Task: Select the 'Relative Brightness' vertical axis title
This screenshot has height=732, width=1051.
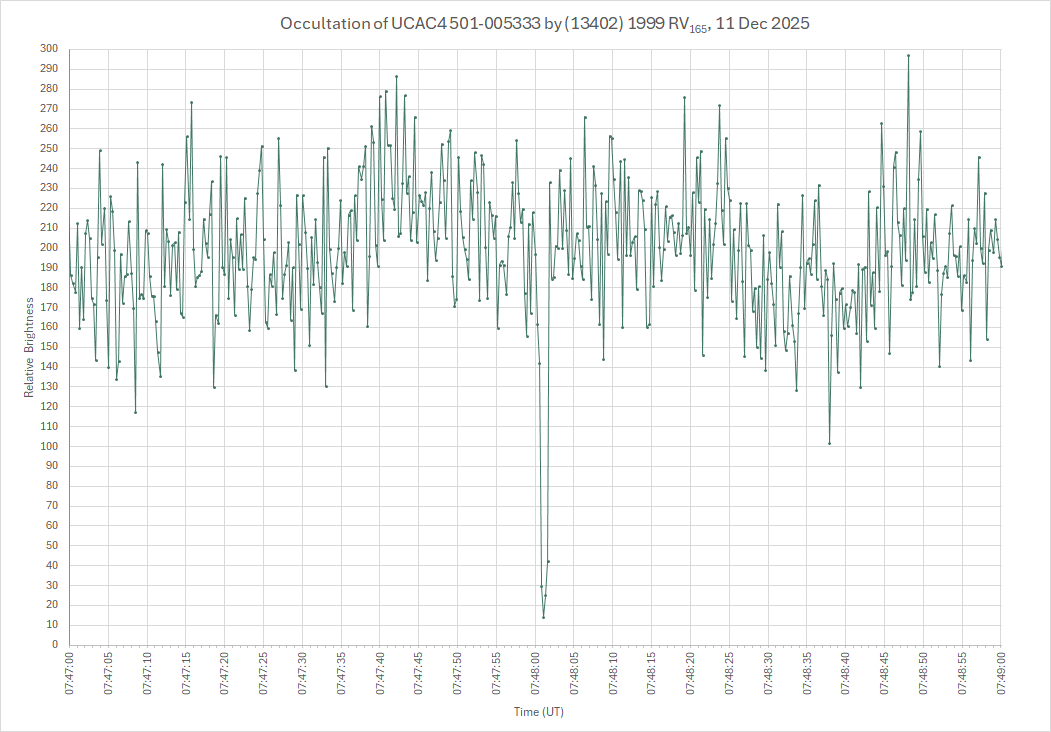Action: 30,346
